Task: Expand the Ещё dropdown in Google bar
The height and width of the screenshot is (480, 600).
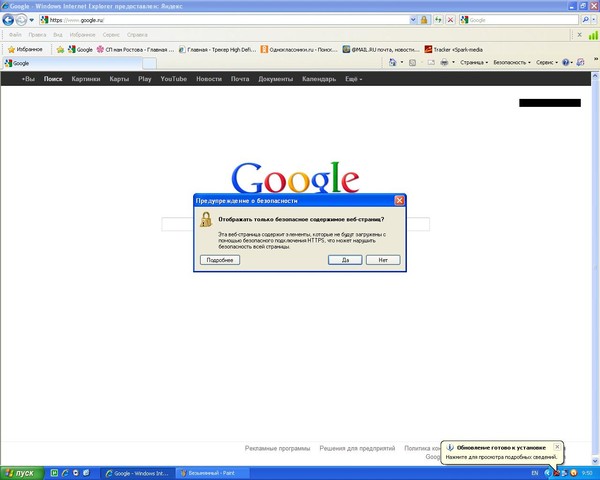Action: (354, 79)
